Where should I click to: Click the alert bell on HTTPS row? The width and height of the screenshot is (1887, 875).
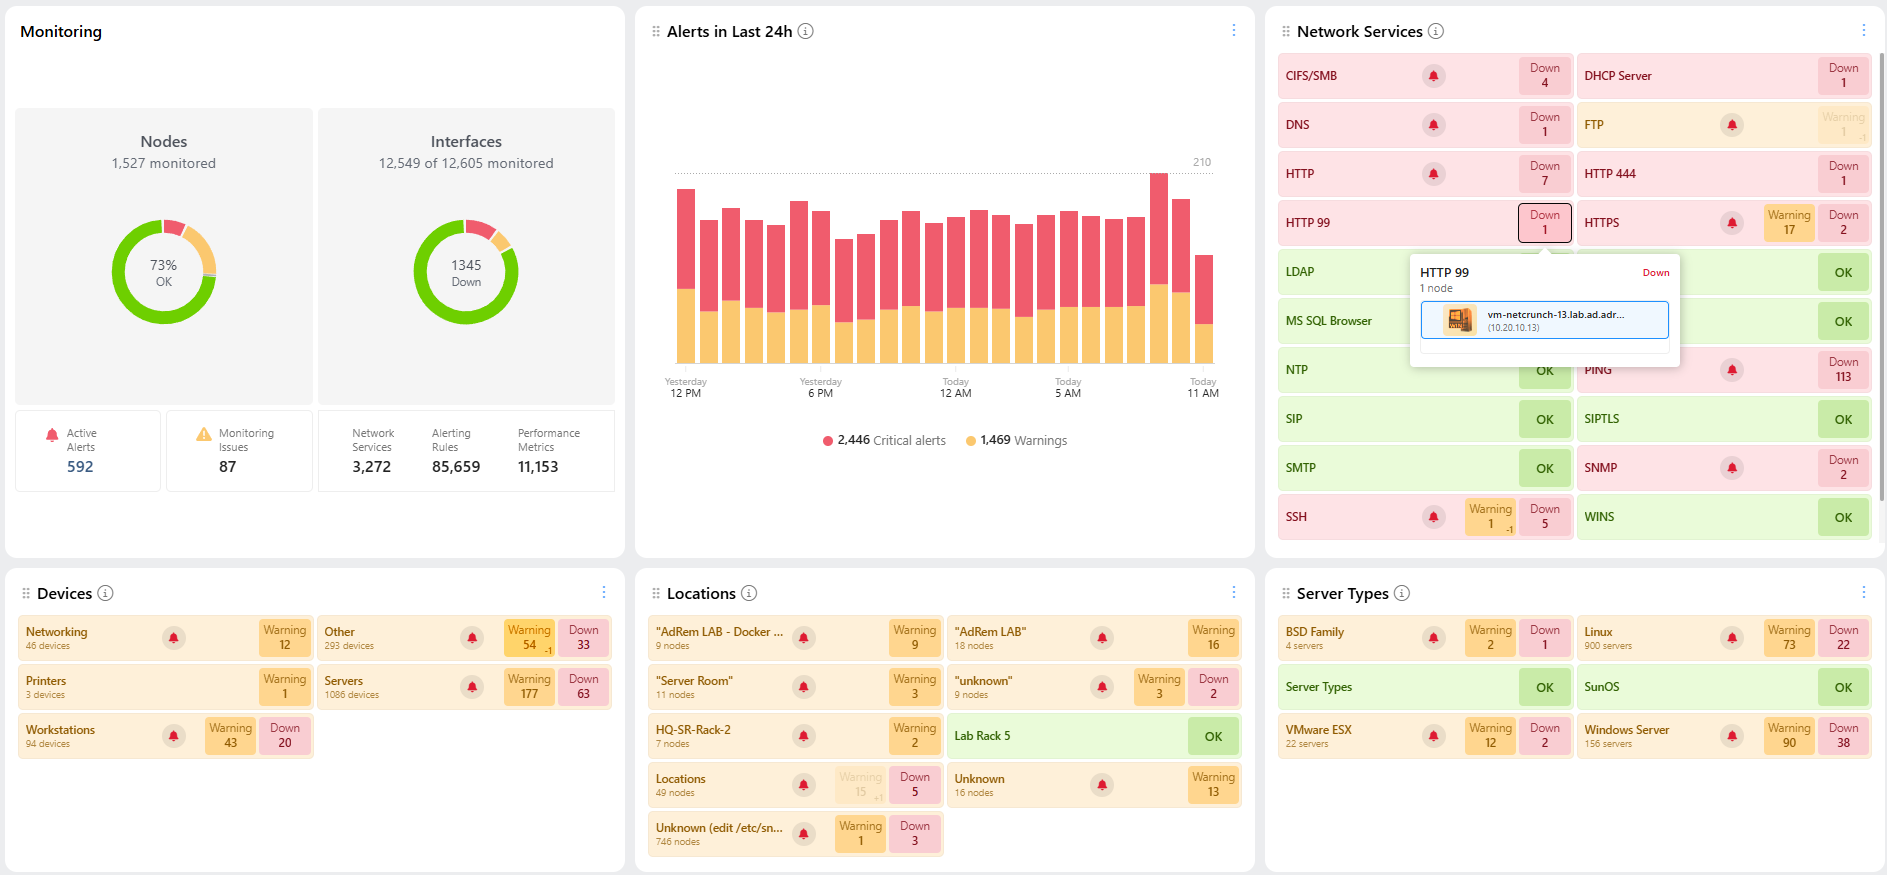click(1732, 223)
